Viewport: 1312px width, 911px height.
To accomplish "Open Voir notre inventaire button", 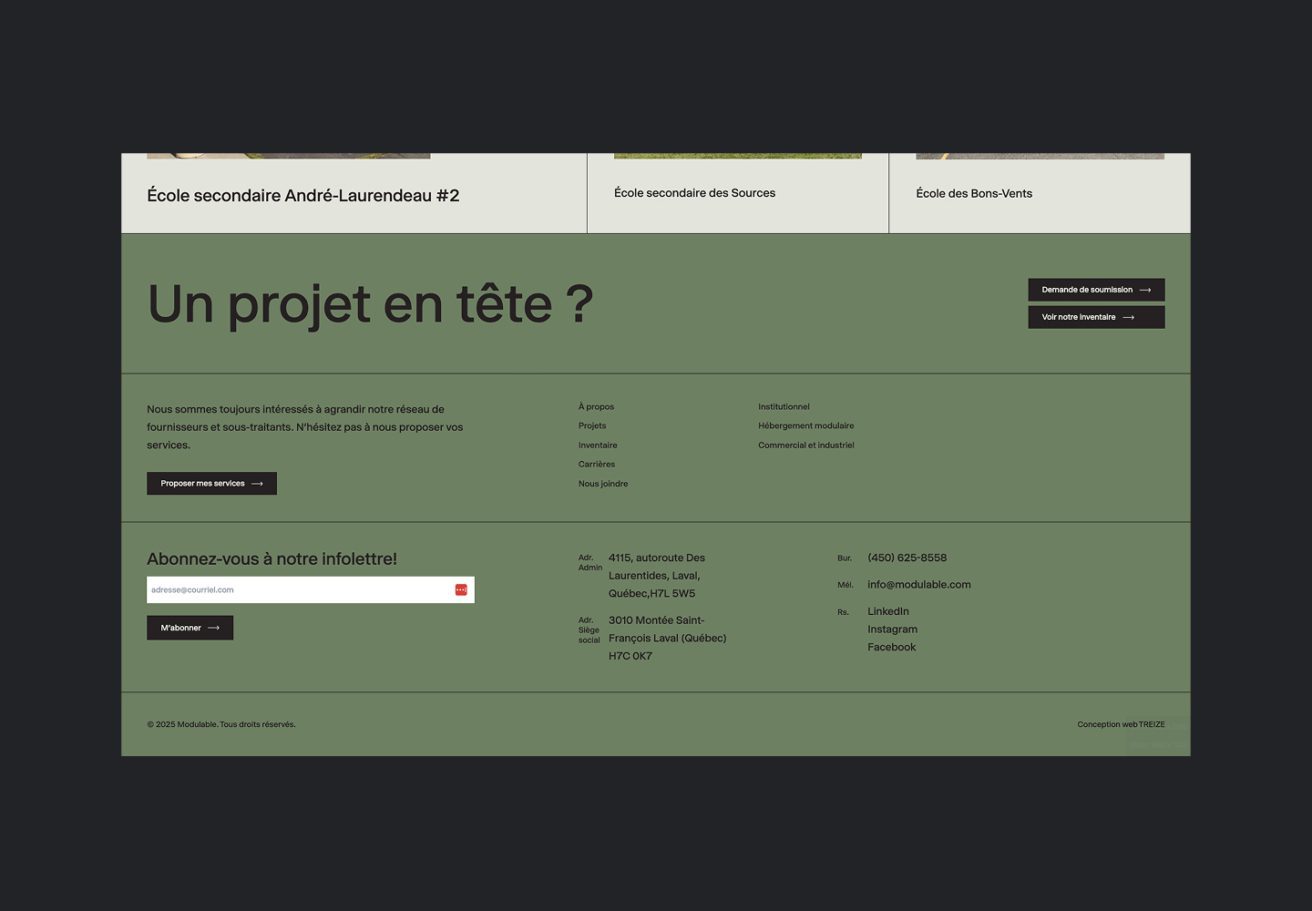I will point(1095,317).
